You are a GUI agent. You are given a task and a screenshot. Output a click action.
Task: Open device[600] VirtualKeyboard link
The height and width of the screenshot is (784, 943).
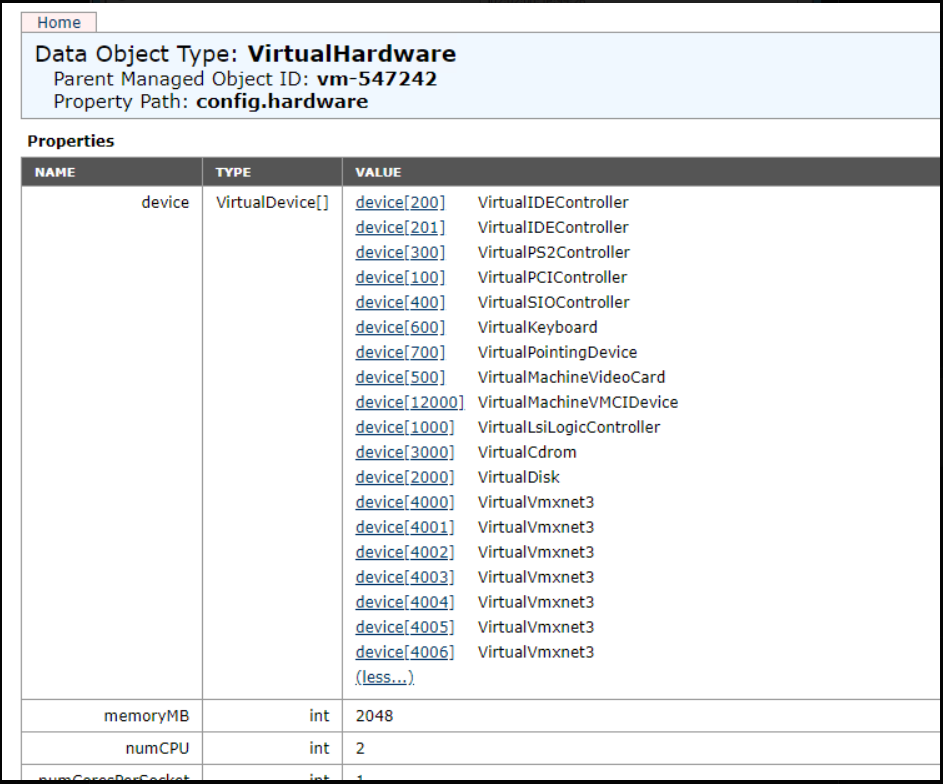pyautogui.click(x=399, y=327)
